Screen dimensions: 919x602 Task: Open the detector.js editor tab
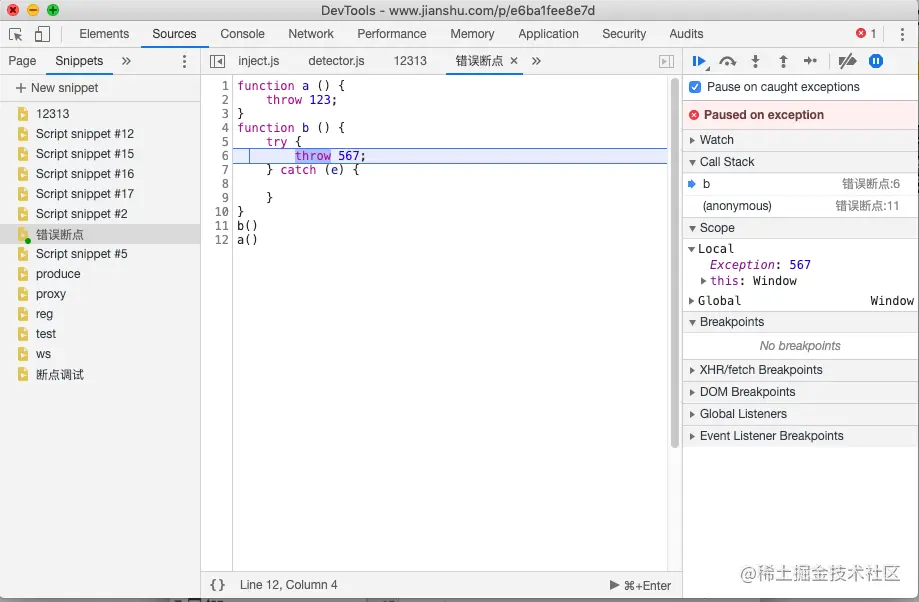pos(336,61)
